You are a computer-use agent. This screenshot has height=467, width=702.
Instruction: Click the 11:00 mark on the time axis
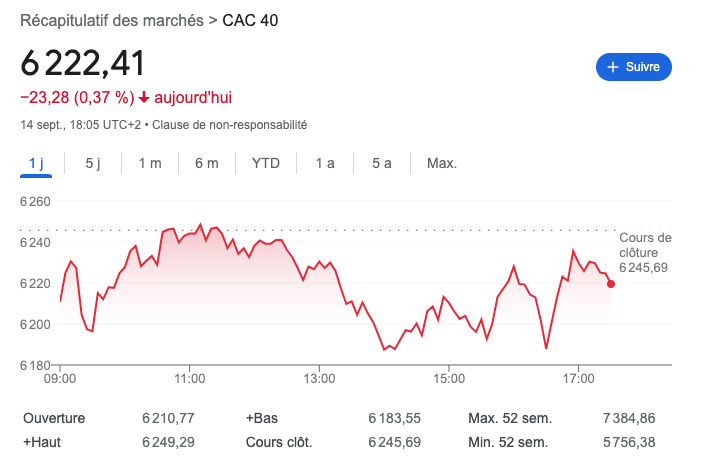tap(190, 379)
